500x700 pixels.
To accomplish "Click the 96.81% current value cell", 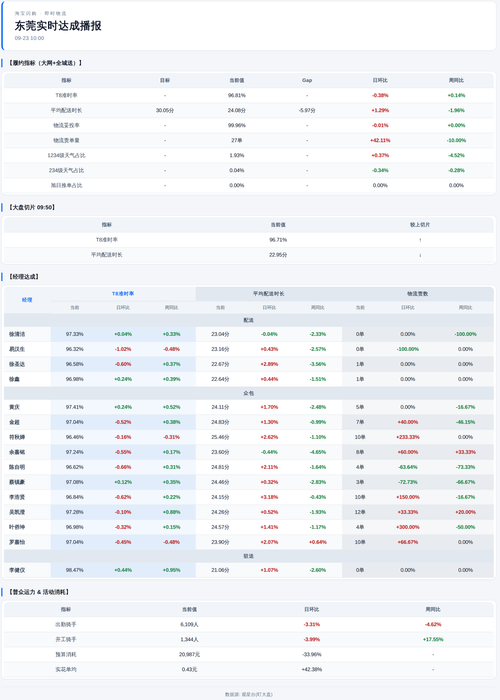I will 237,96.
